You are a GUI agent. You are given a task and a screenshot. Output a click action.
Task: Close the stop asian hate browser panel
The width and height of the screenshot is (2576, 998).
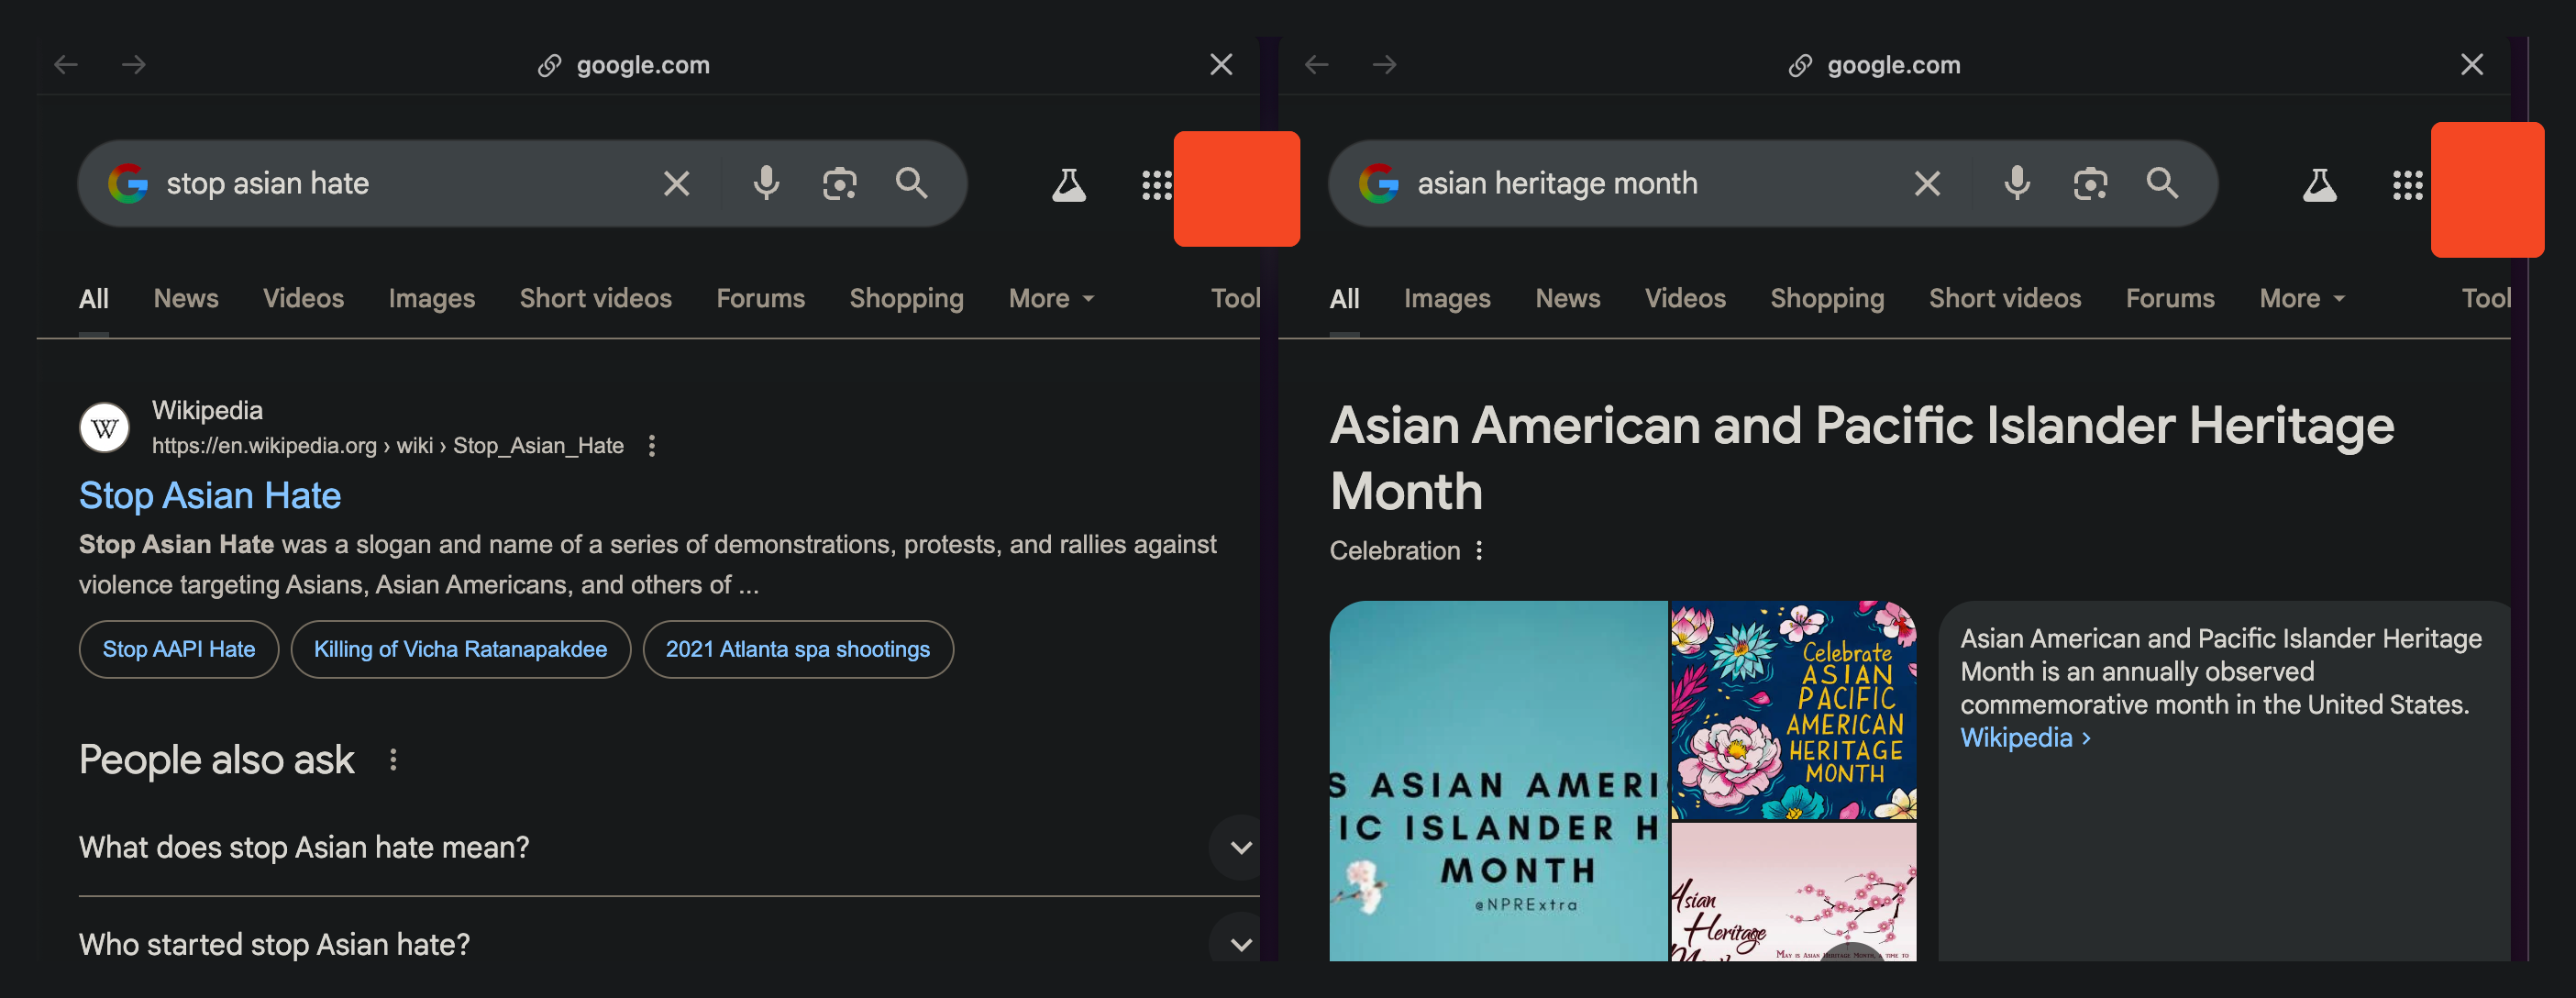[1221, 65]
